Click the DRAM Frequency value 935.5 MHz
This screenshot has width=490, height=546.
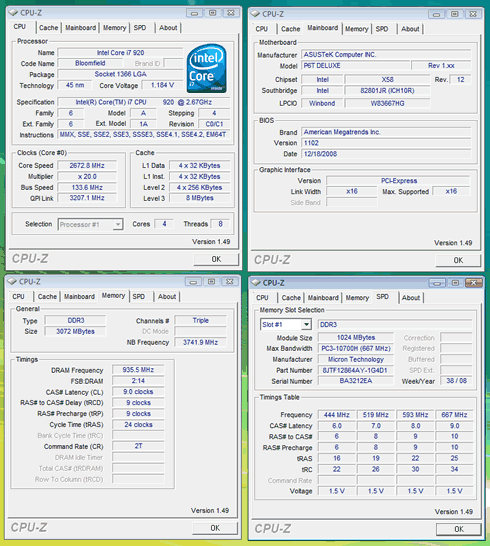(138, 370)
